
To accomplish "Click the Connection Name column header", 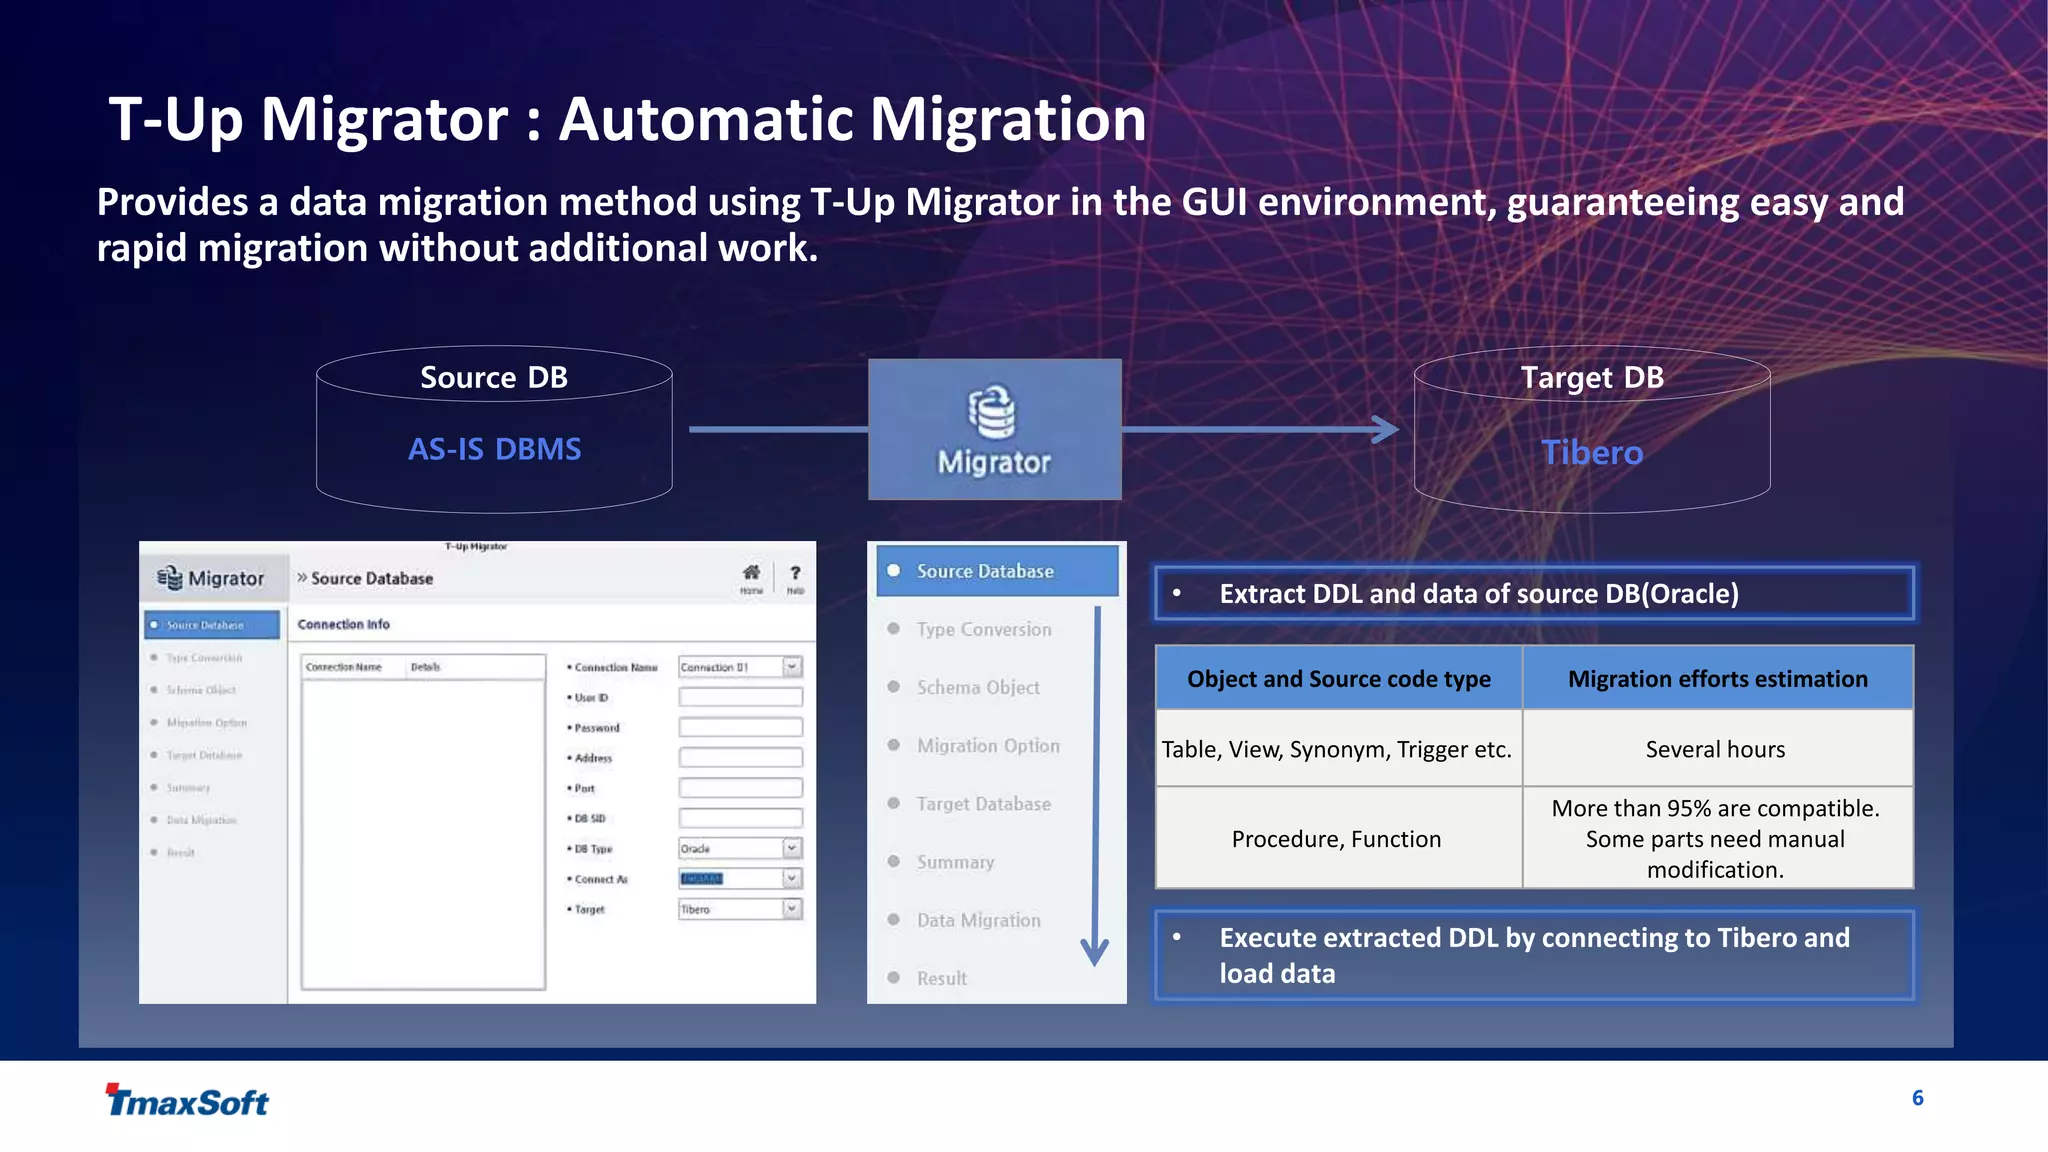I will point(343,667).
